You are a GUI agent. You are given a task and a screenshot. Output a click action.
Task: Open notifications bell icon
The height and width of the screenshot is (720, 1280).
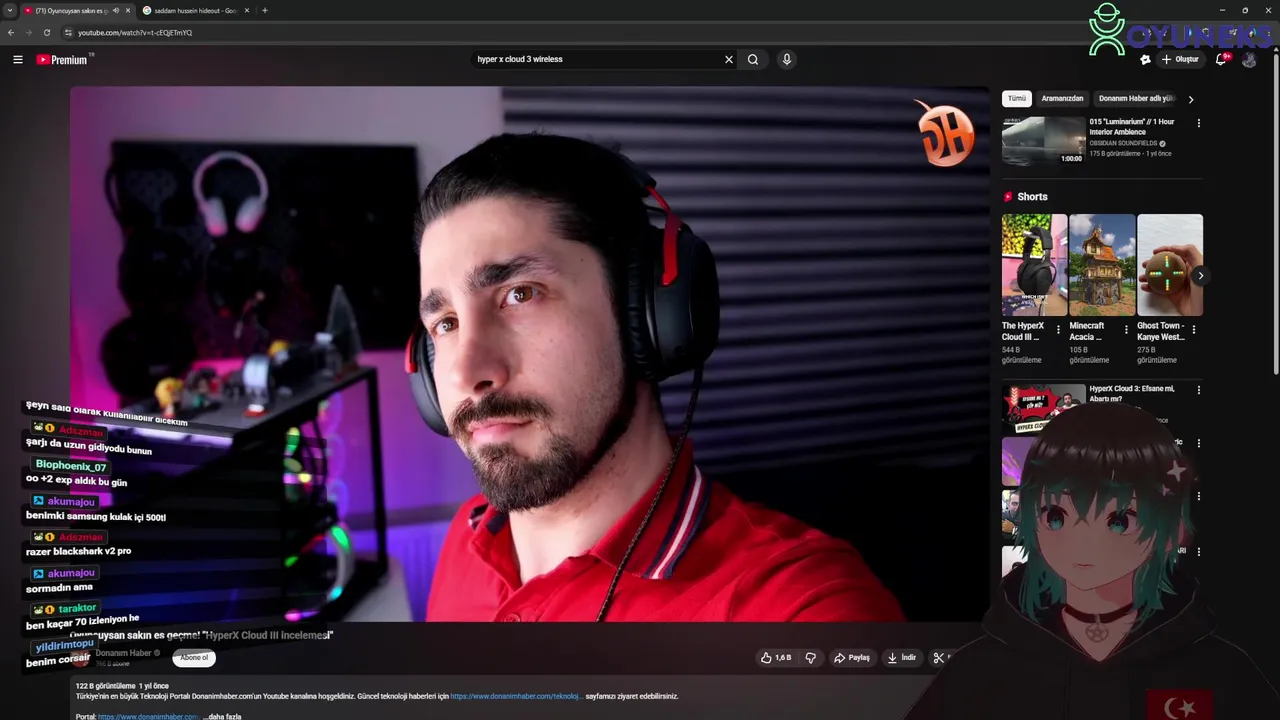pyautogui.click(x=1221, y=59)
